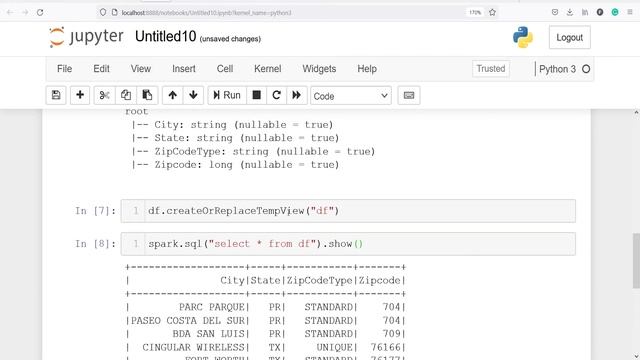The width and height of the screenshot is (640, 360).
Task: Open the Cell menu
Action: pos(225,69)
